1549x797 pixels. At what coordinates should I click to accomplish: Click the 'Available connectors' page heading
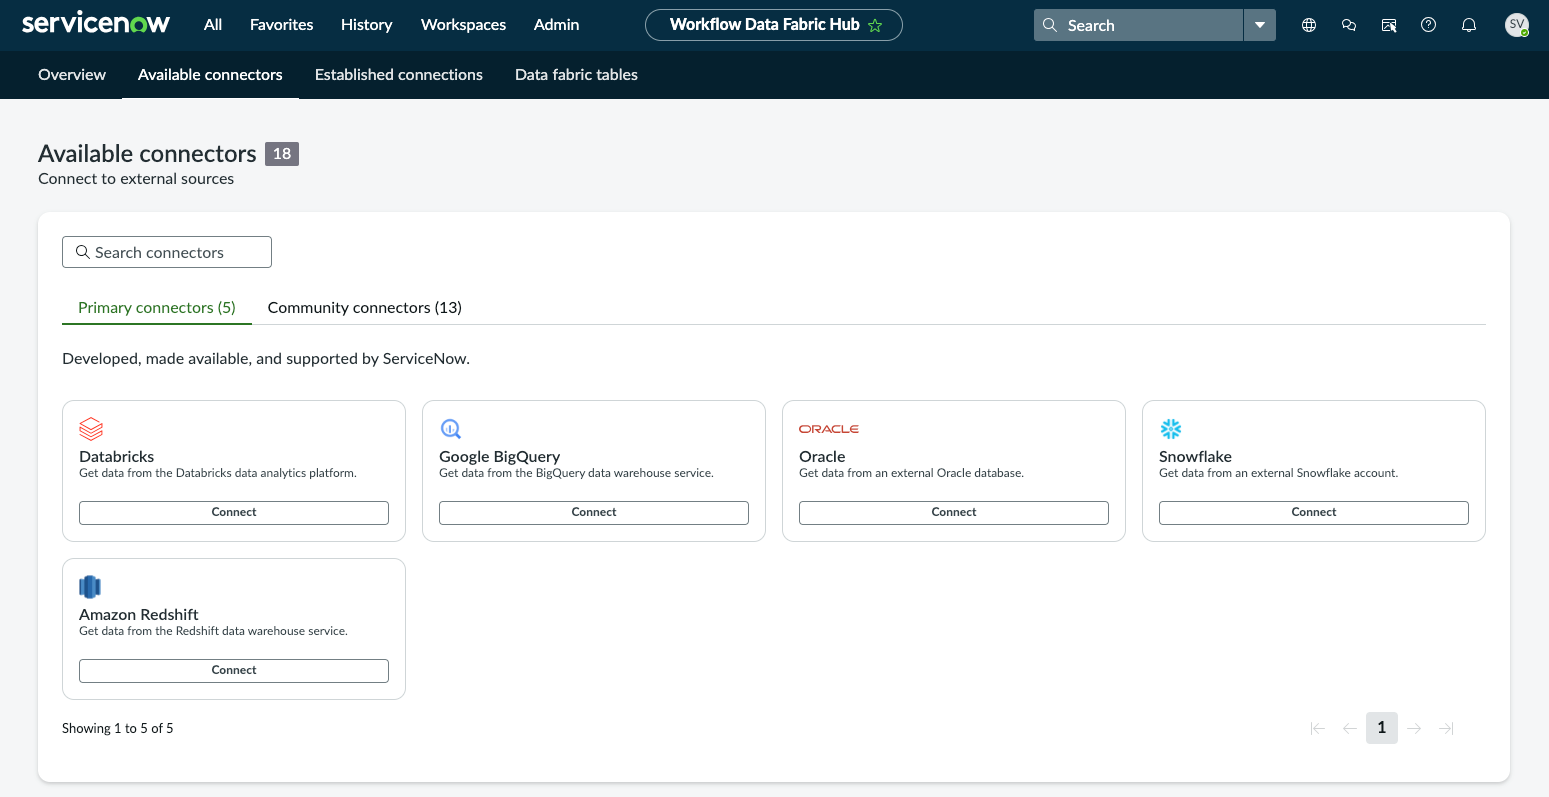(x=147, y=154)
